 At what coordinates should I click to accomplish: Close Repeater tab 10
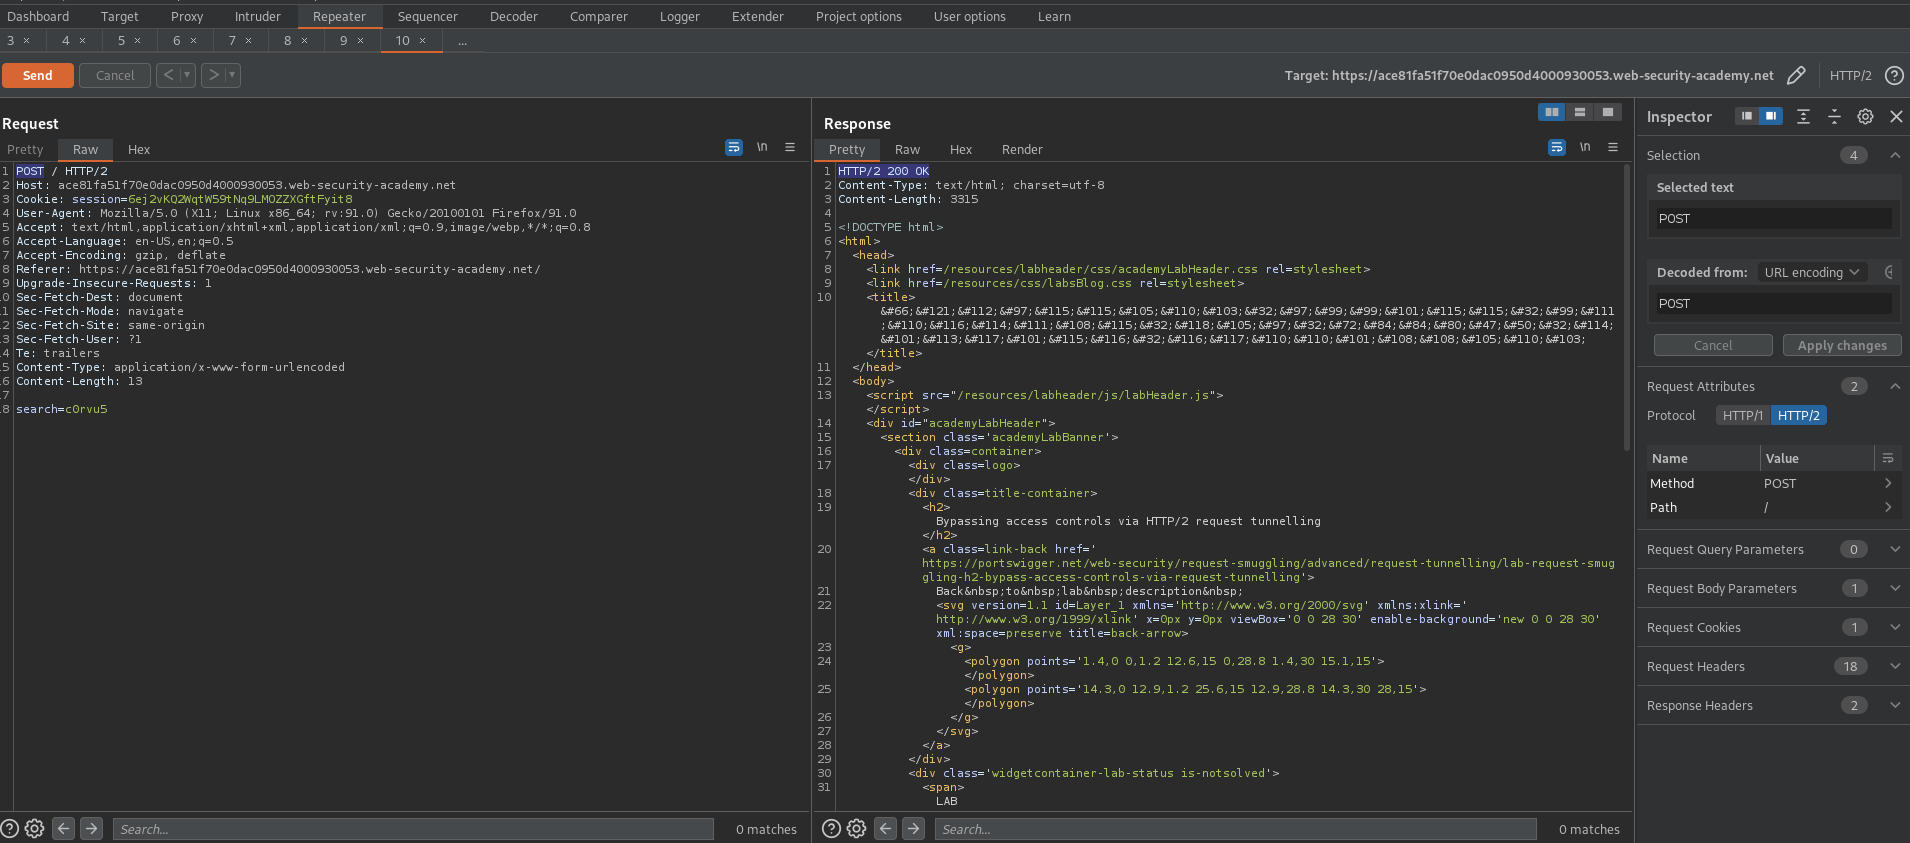tap(422, 41)
